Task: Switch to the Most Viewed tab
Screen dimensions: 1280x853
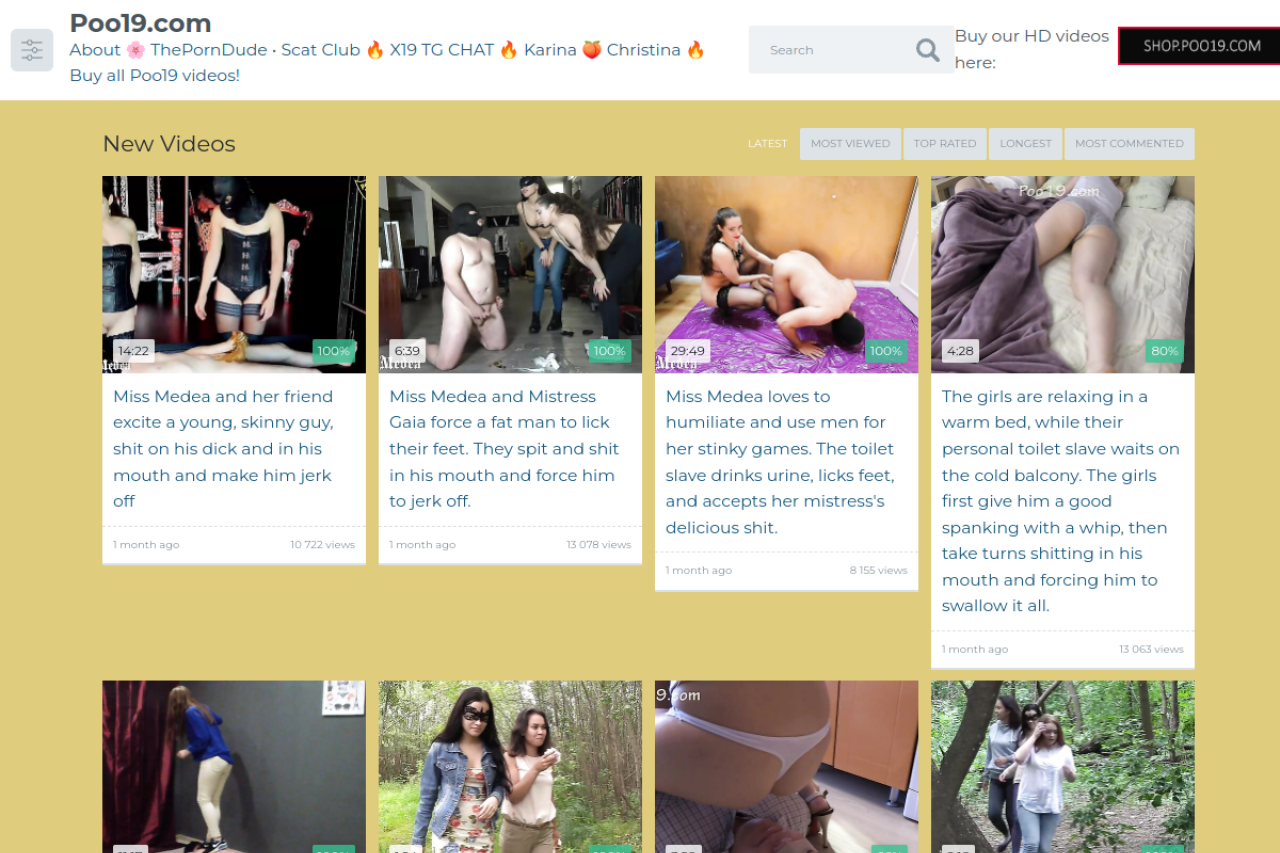Action: pyautogui.click(x=850, y=144)
